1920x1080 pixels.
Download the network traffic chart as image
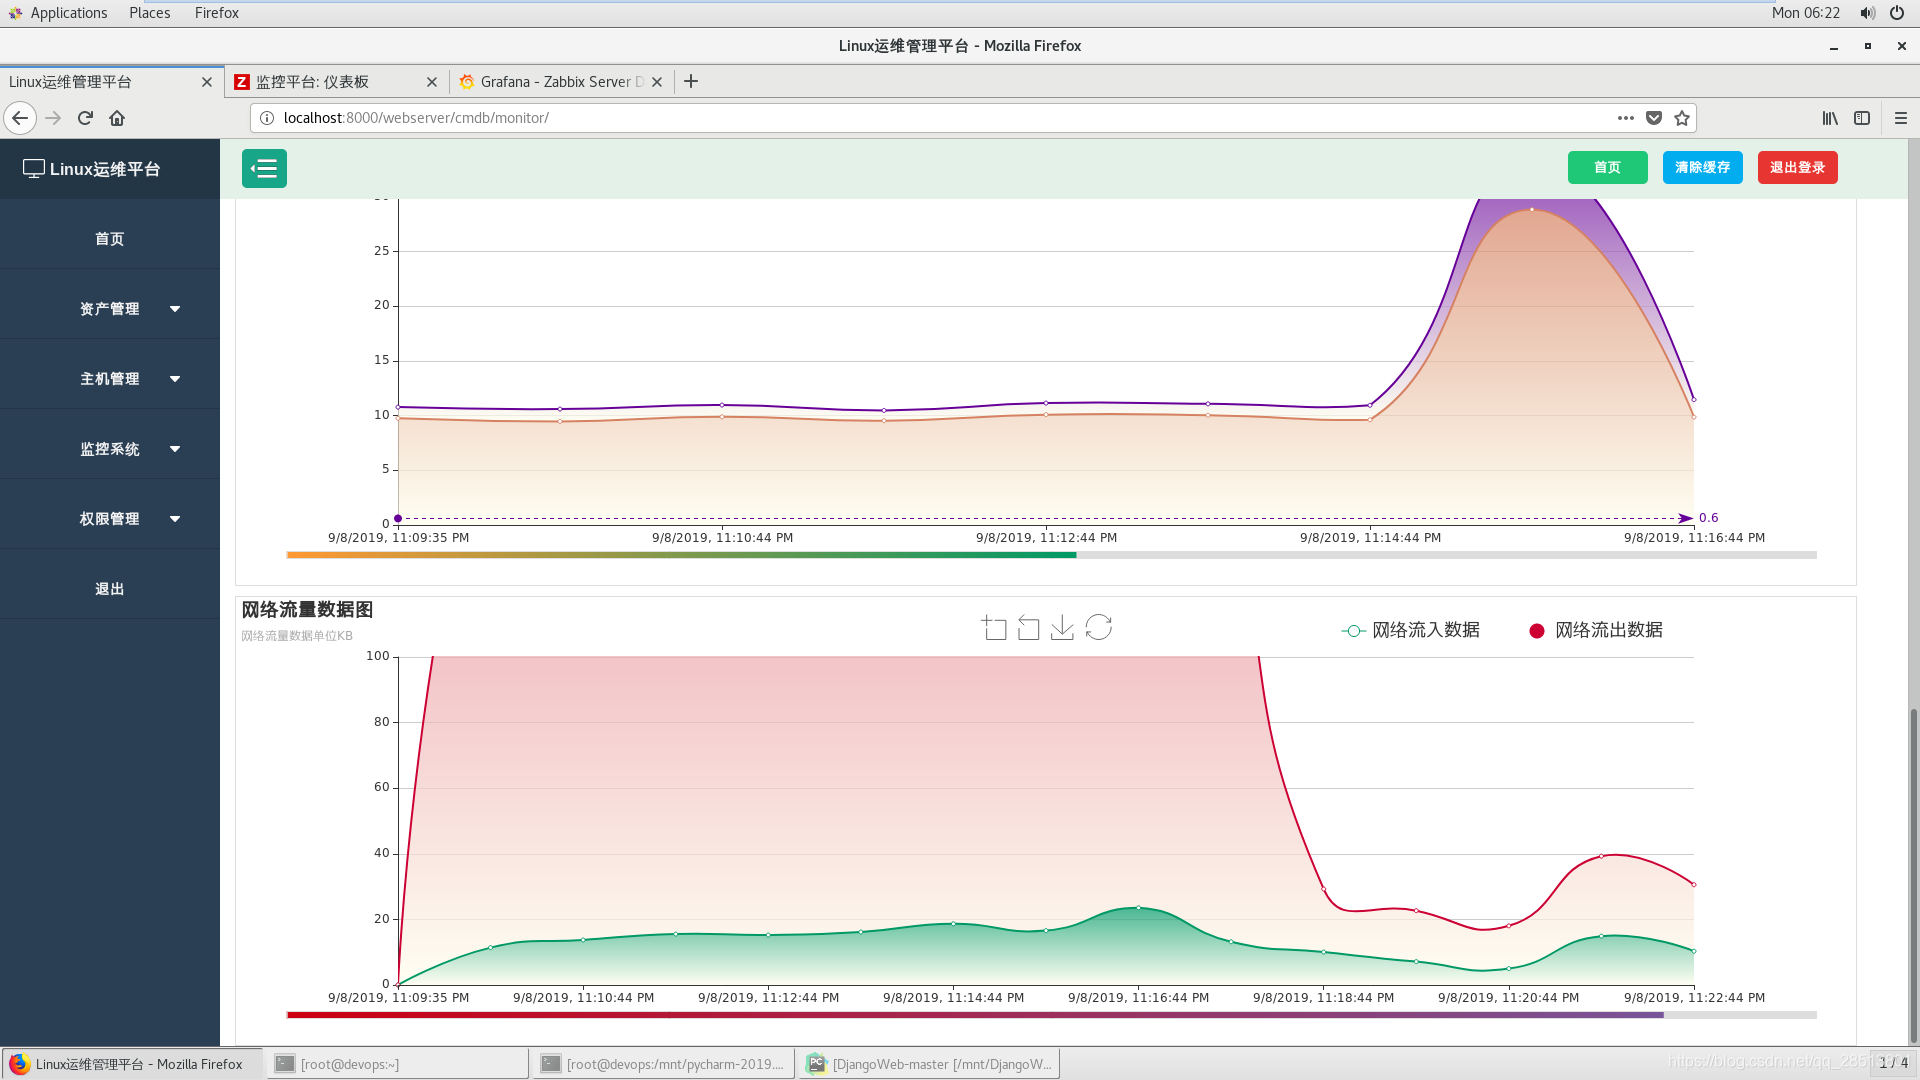pyautogui.click(x=1062, y=628)
